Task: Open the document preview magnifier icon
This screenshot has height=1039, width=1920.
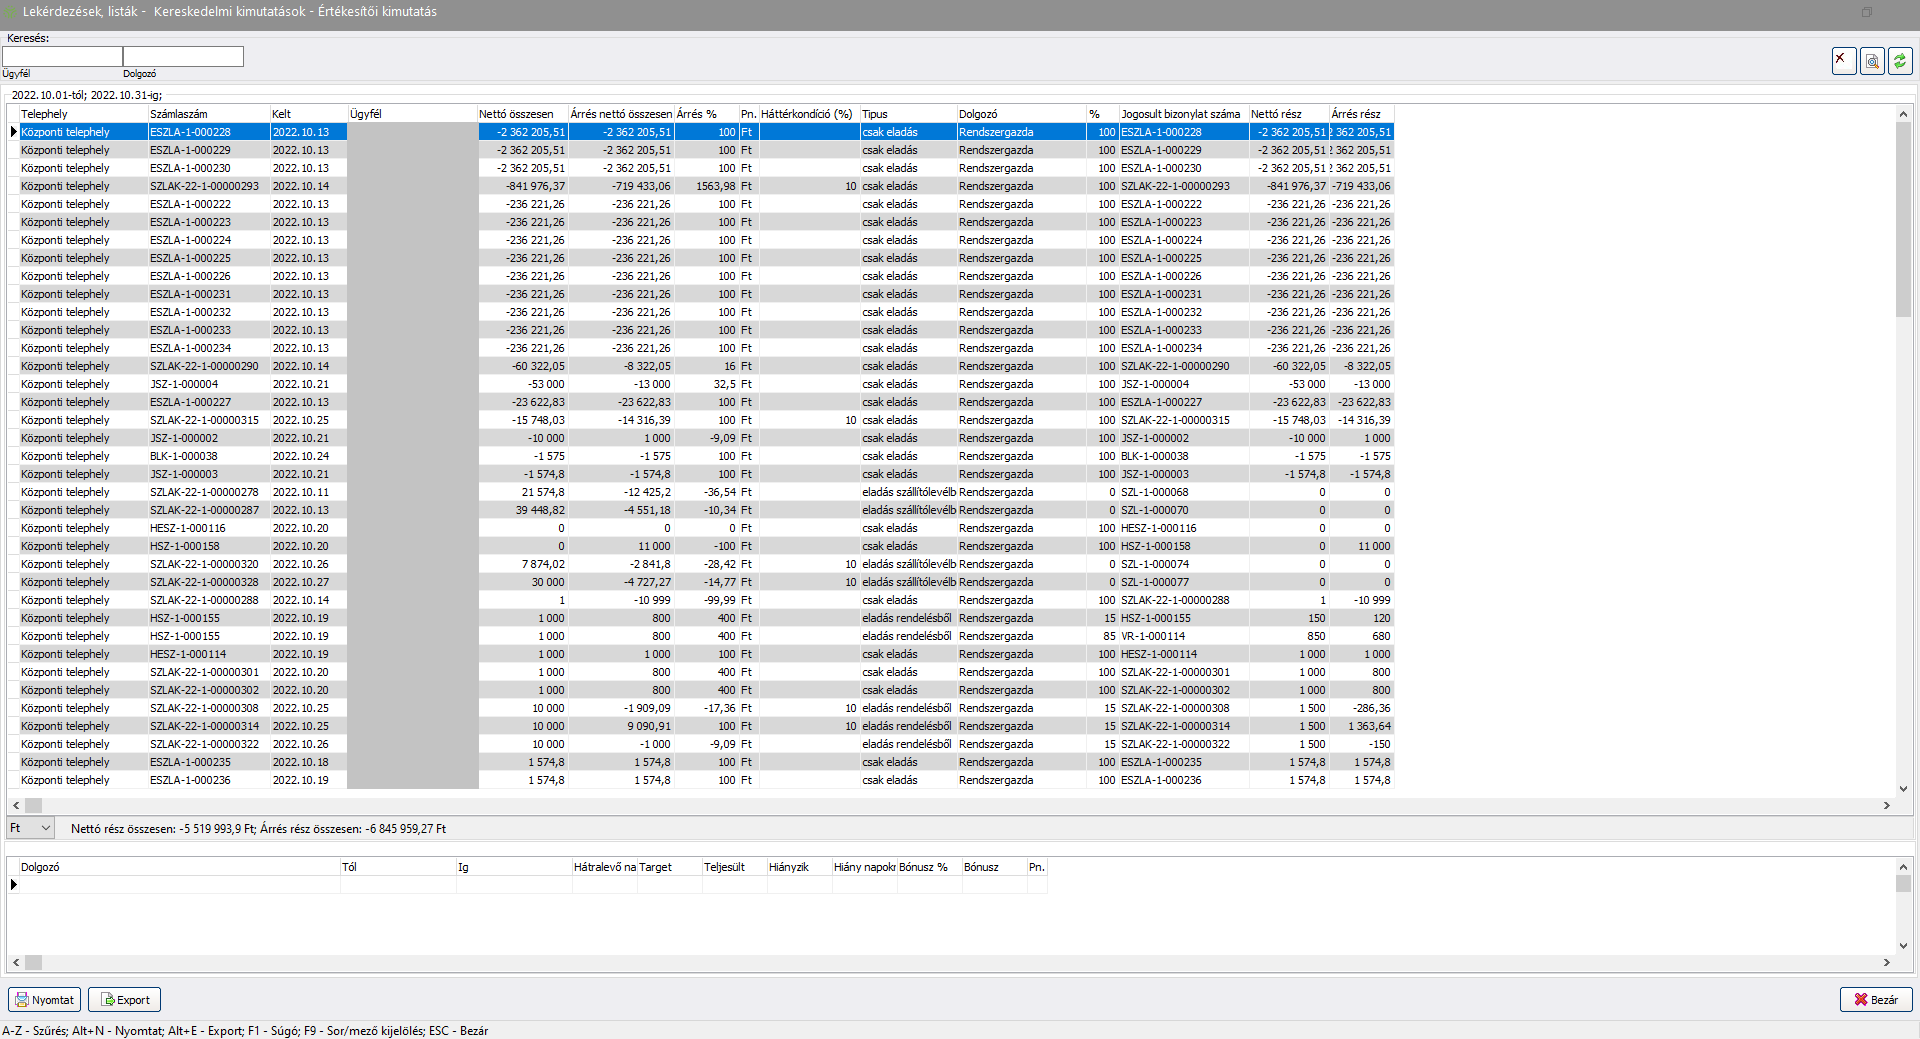Action: (1871, 61)
